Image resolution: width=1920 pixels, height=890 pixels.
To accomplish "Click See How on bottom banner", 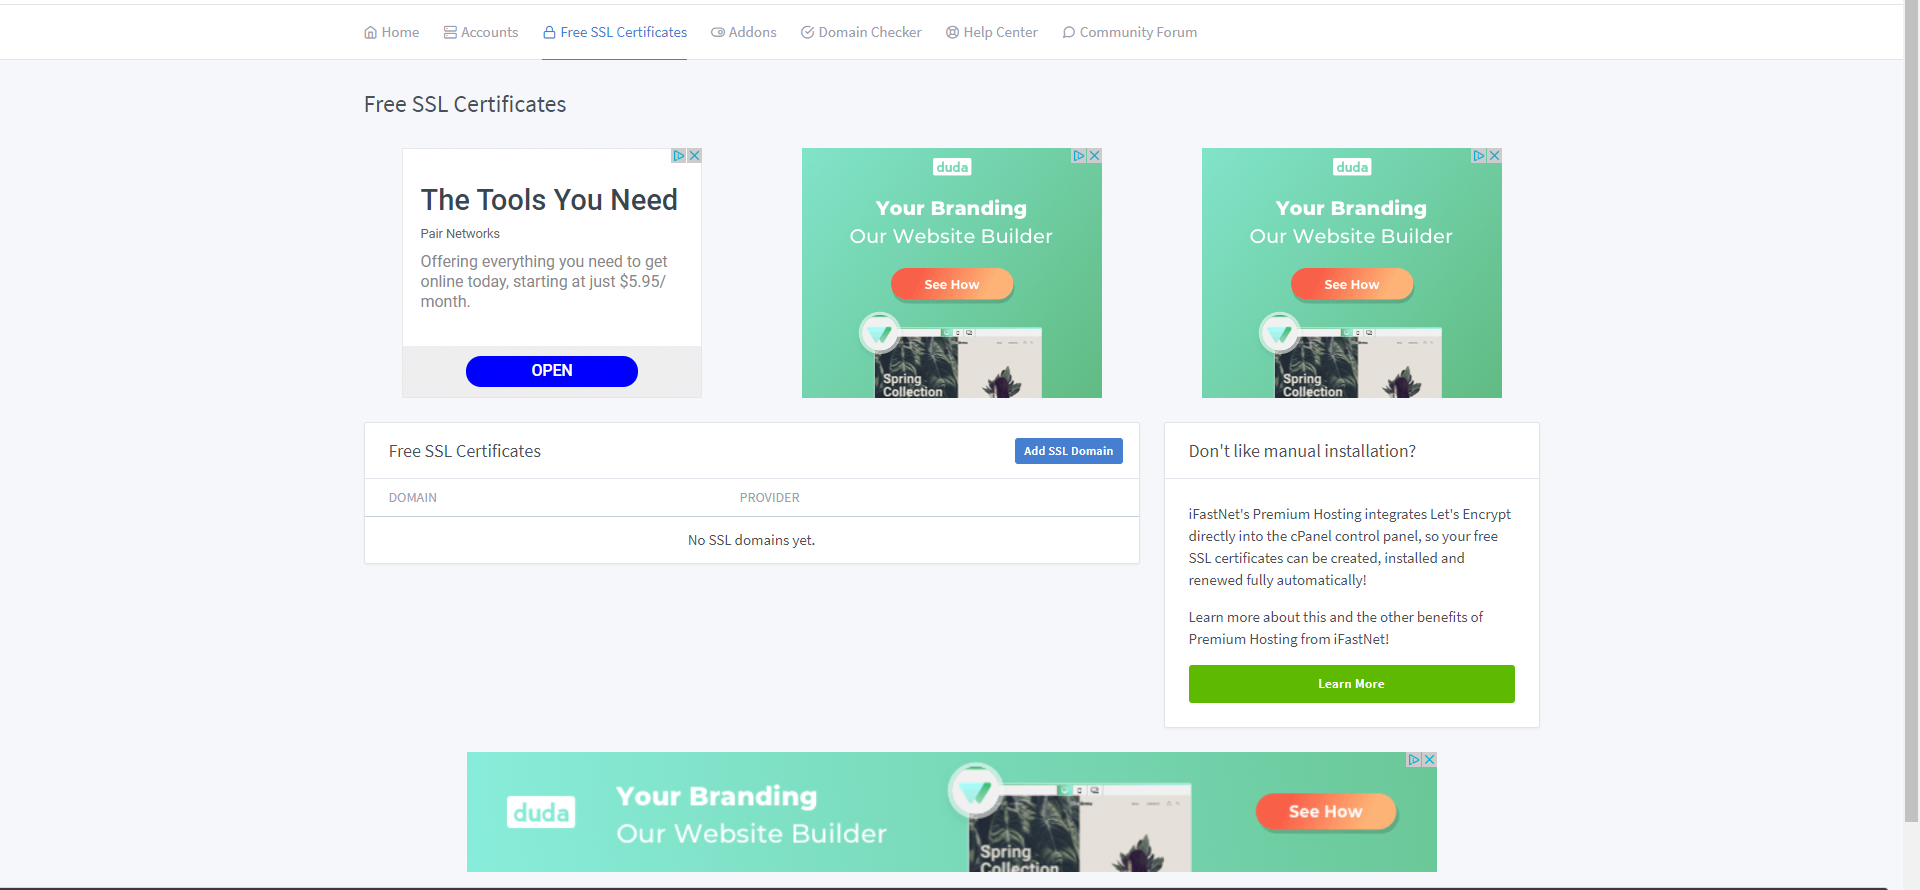I will tap(1325, 812).
